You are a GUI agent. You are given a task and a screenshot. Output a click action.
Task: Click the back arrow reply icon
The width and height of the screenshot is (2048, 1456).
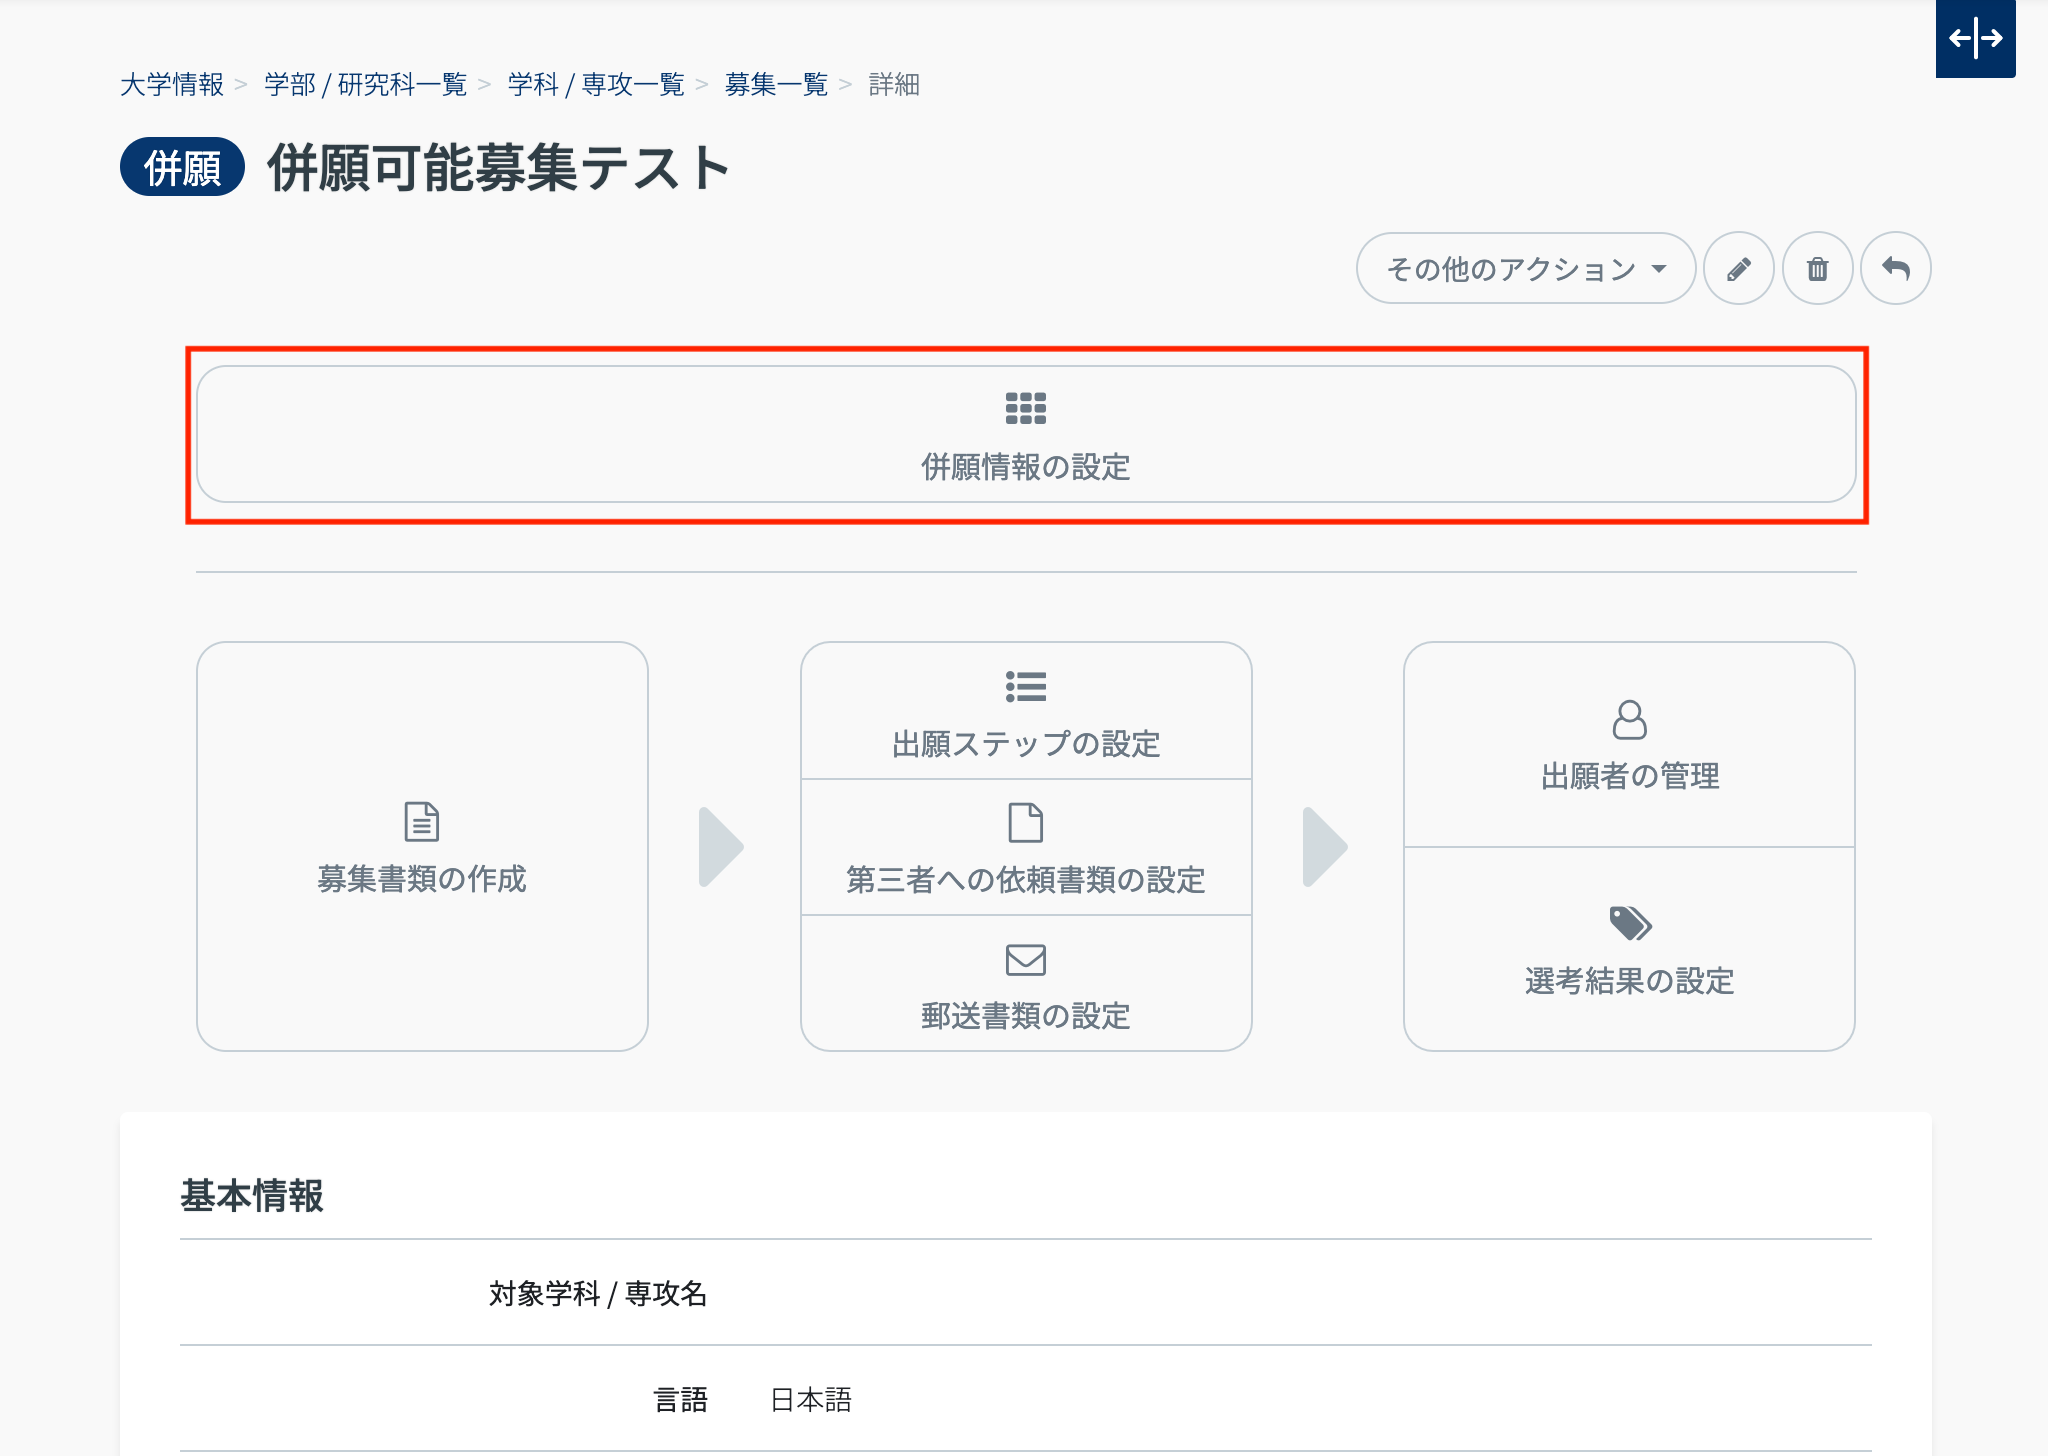[1895, 269]
